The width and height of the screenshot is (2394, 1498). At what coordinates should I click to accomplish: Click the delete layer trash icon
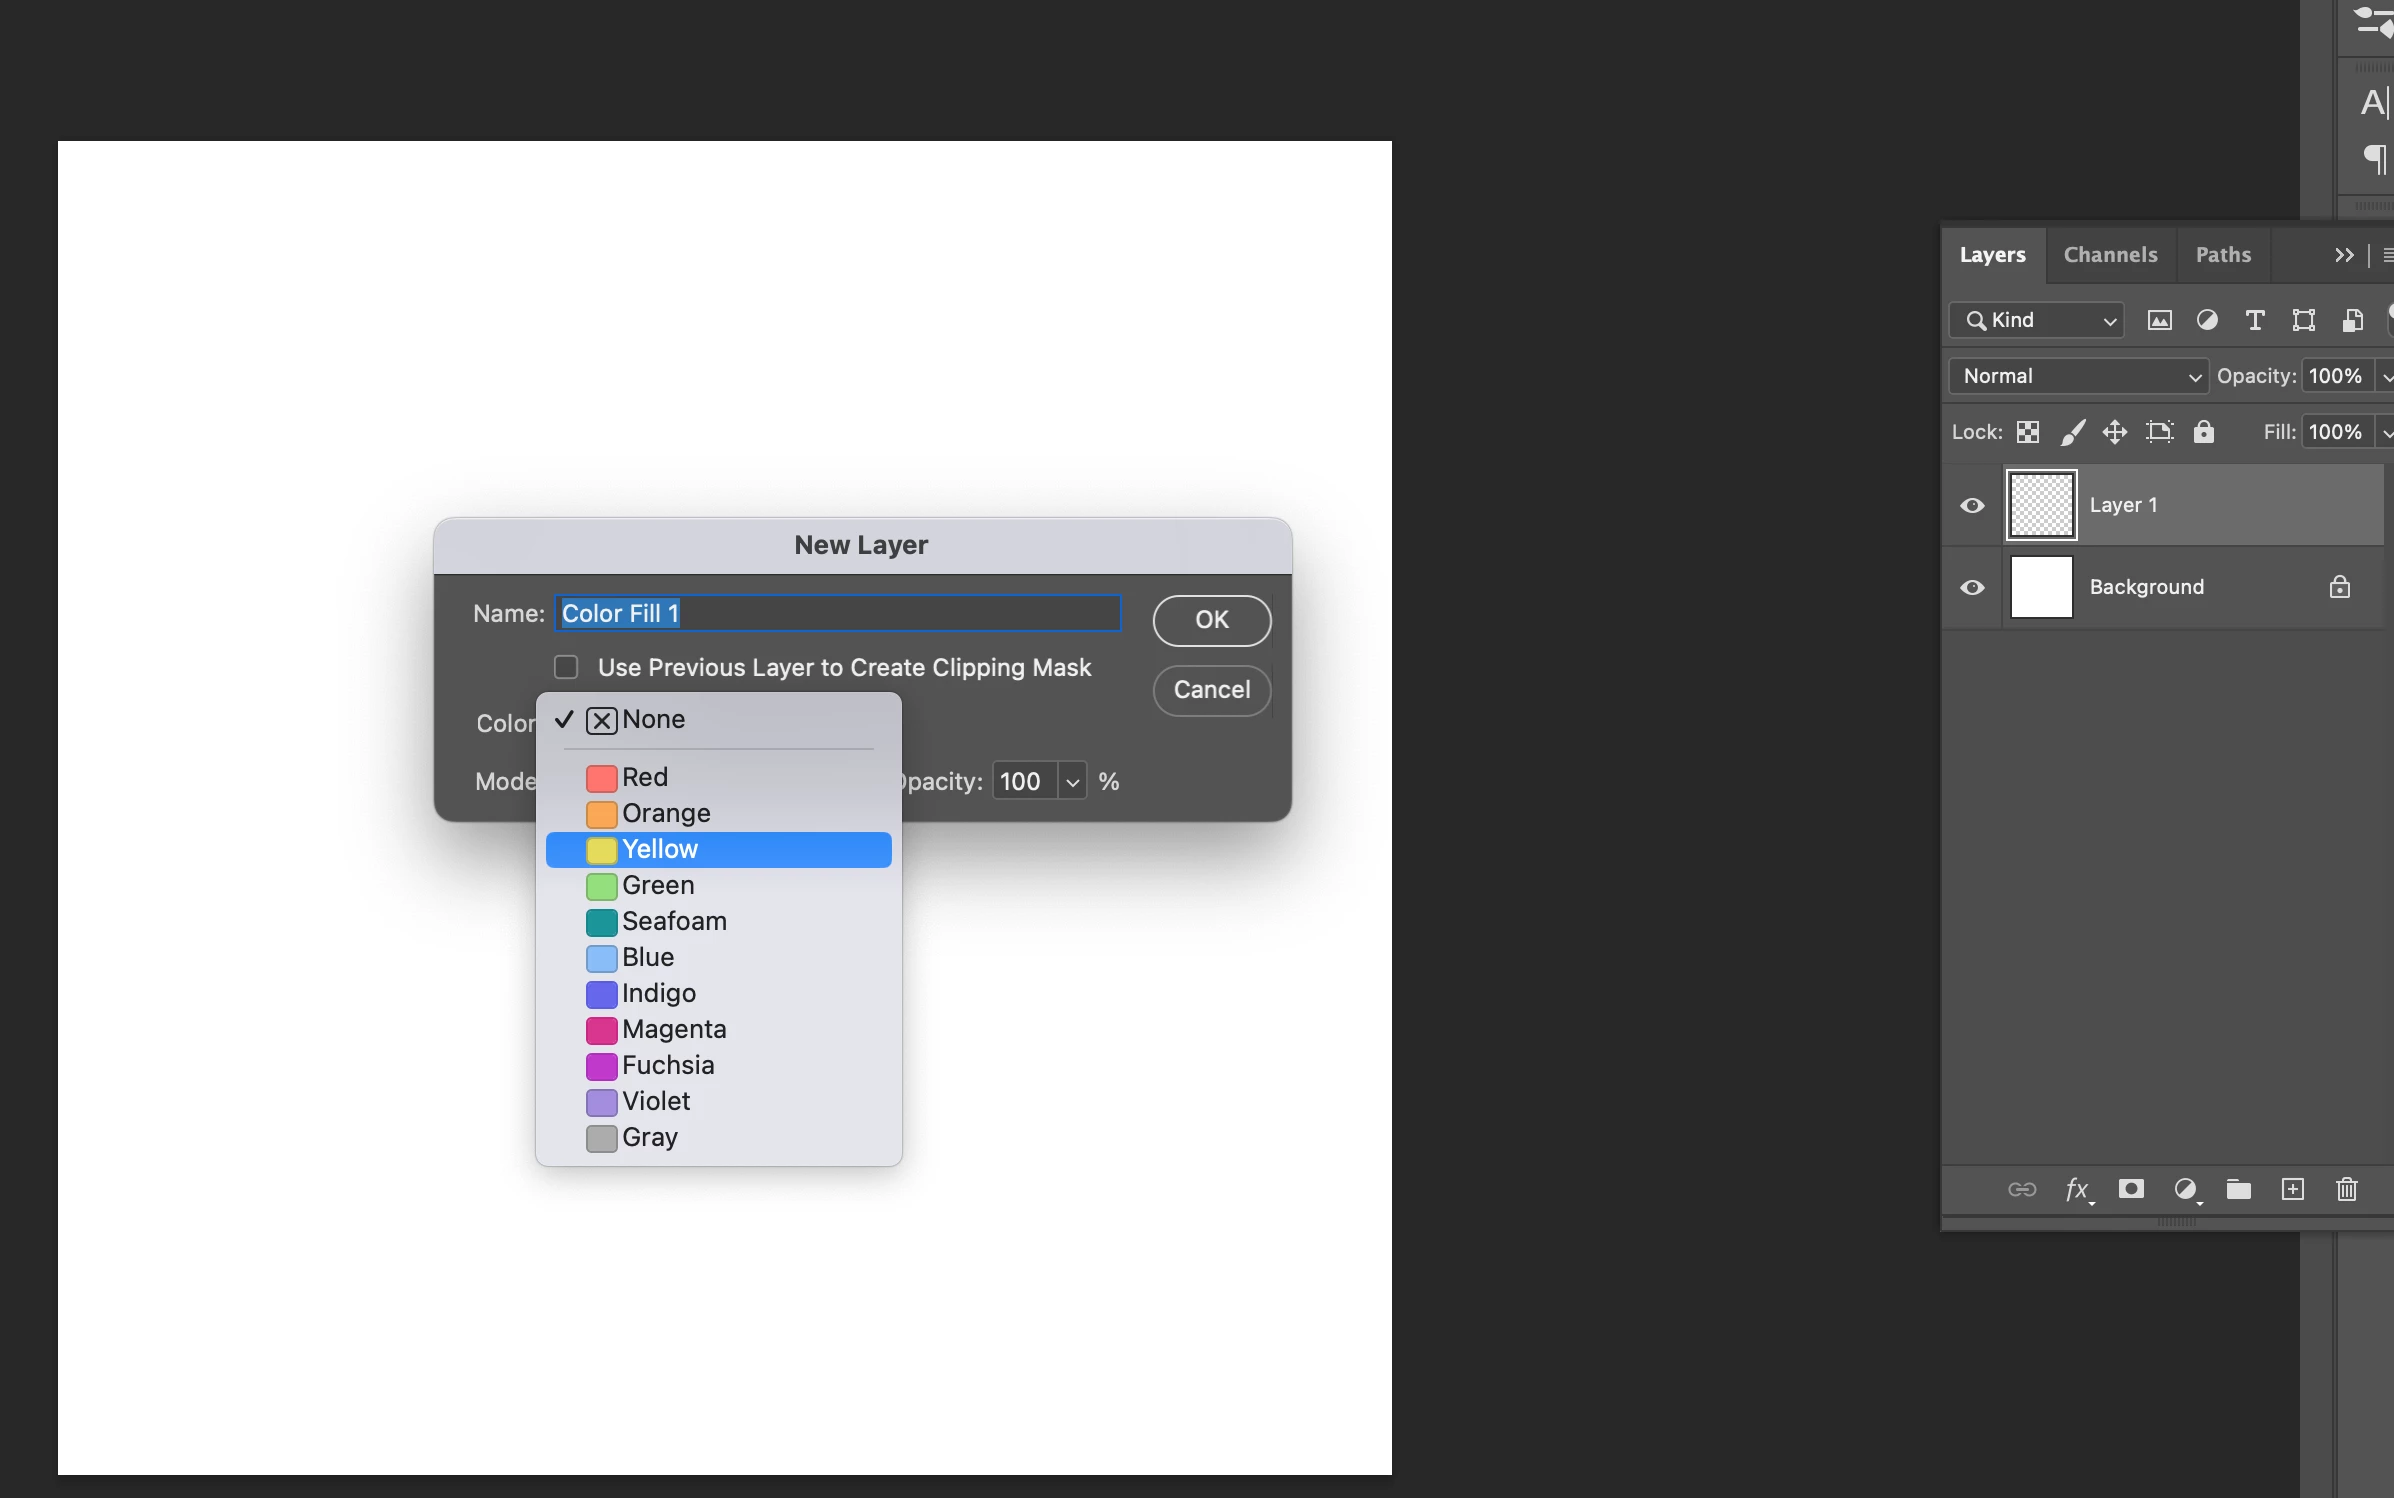click(x=2346, y=1189)
